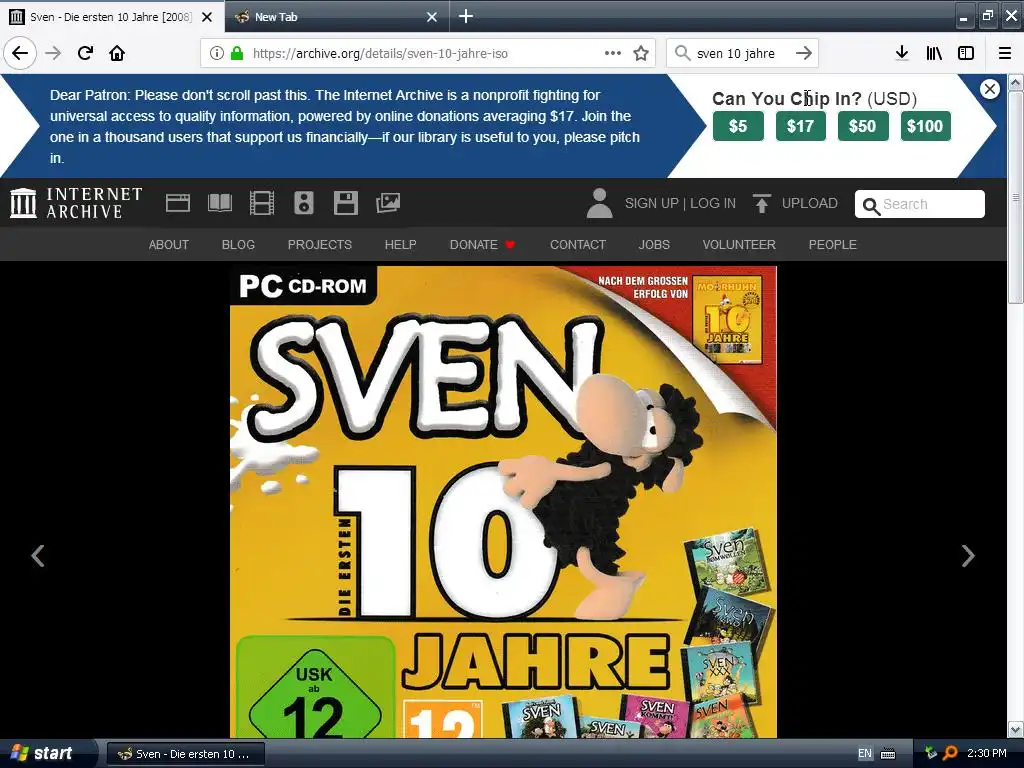Open the VOLUNTEER menu item
The width and height of the screenshot is (1024, 768).
click(x=739, y=244)
